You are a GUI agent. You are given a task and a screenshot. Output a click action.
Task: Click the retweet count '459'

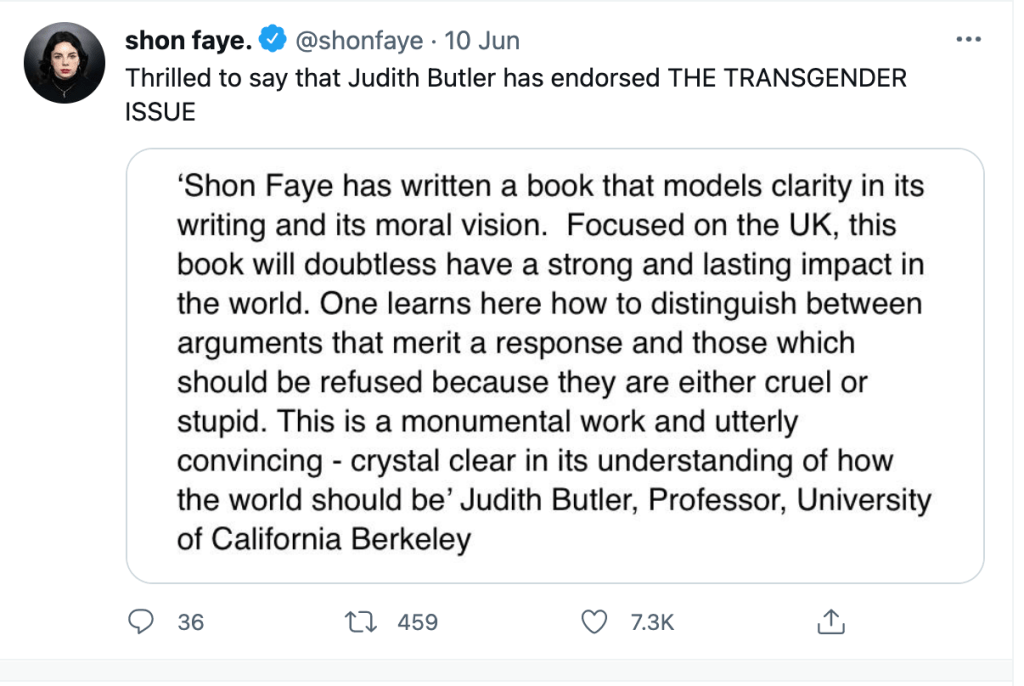(418, 622)
